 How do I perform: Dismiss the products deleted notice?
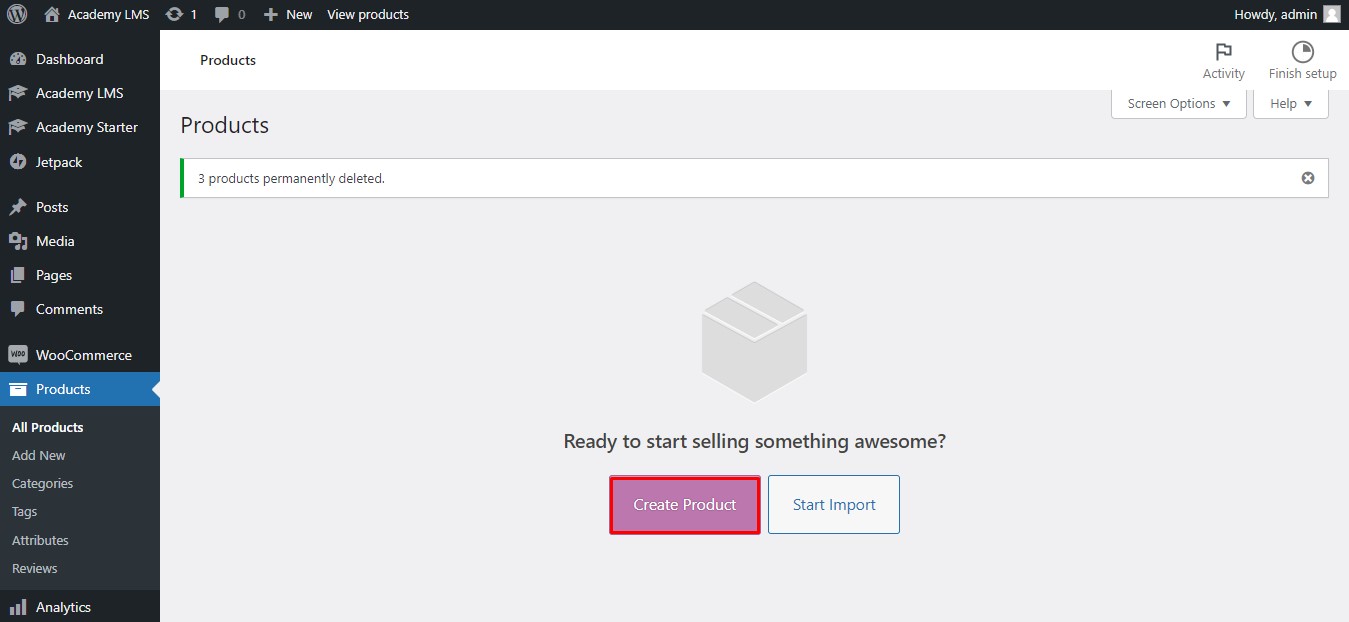[x=1307, y=178]
